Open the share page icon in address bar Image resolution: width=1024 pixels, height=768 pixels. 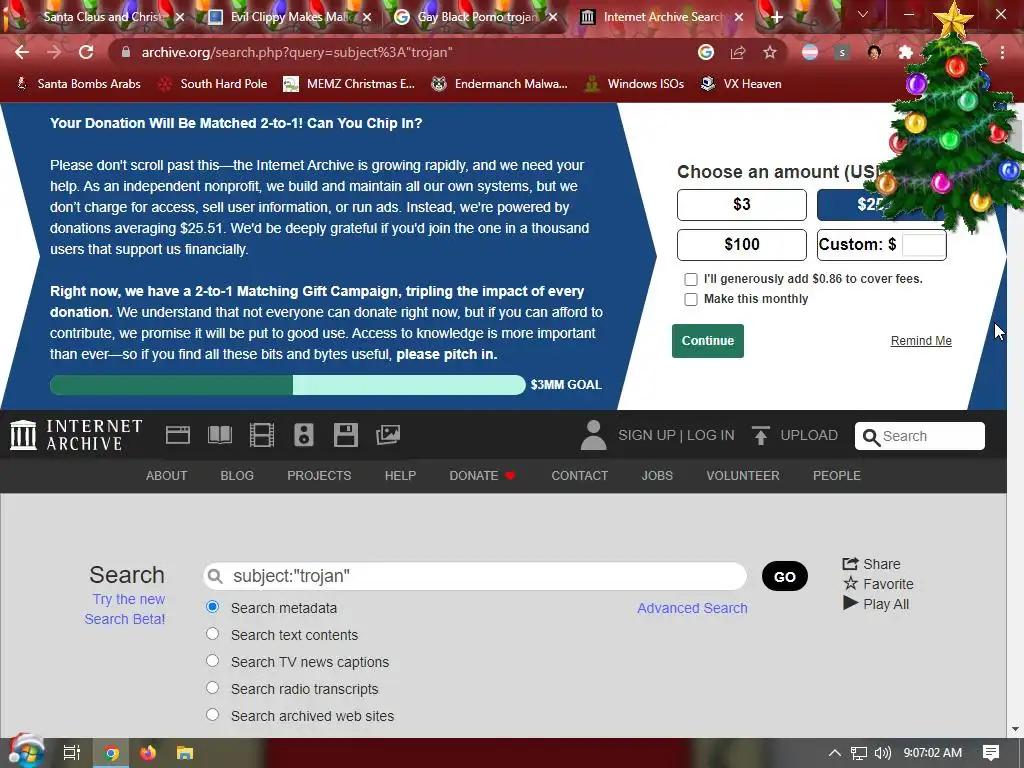pos(738,52)
